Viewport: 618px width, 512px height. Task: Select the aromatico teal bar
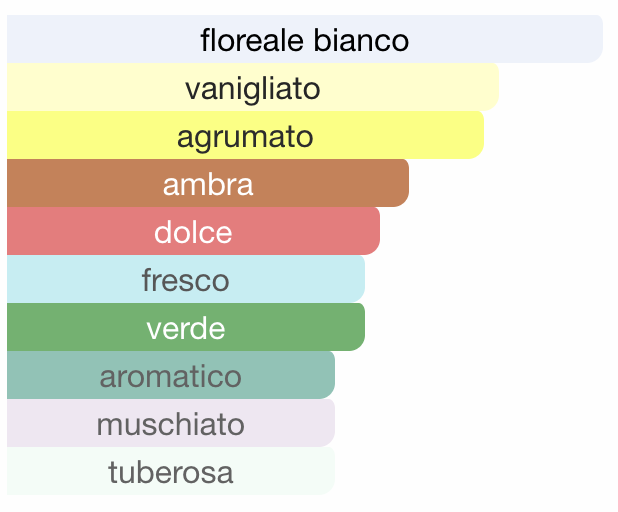click(171, 375)
